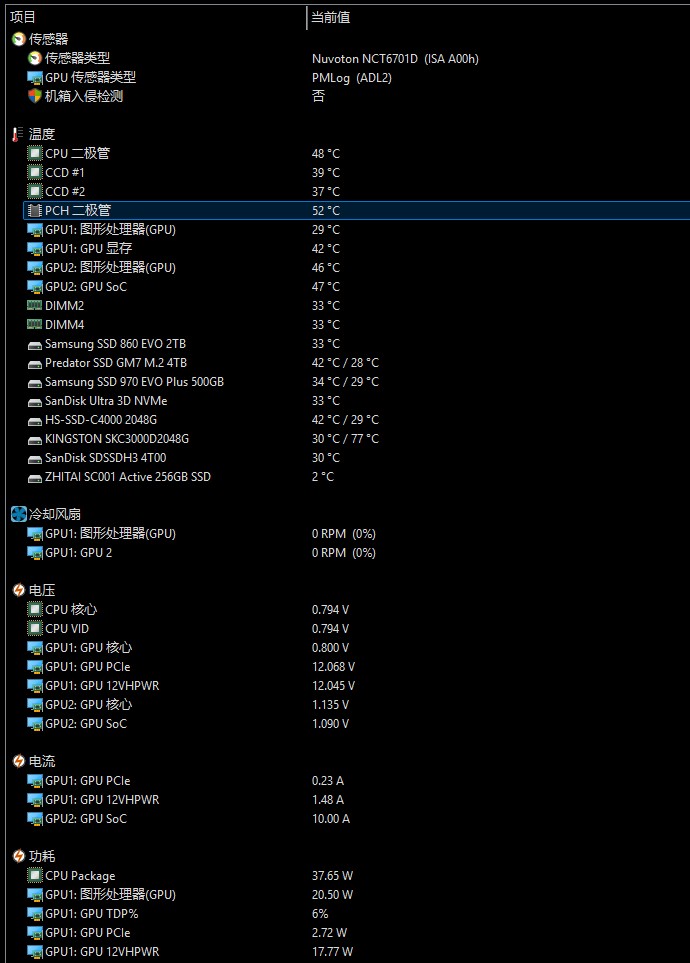The image size is (690, 963).
Task: Select the GPU2: GPU 核心 row label
Action: (88, 705)
